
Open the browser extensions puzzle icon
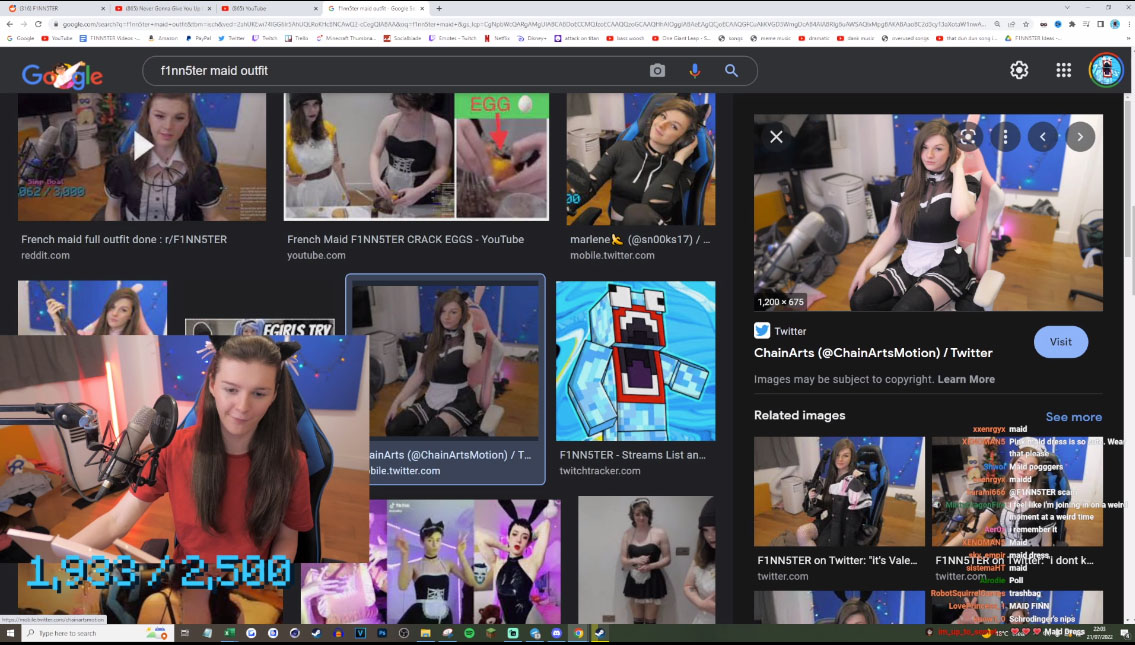pos(1072,24)
